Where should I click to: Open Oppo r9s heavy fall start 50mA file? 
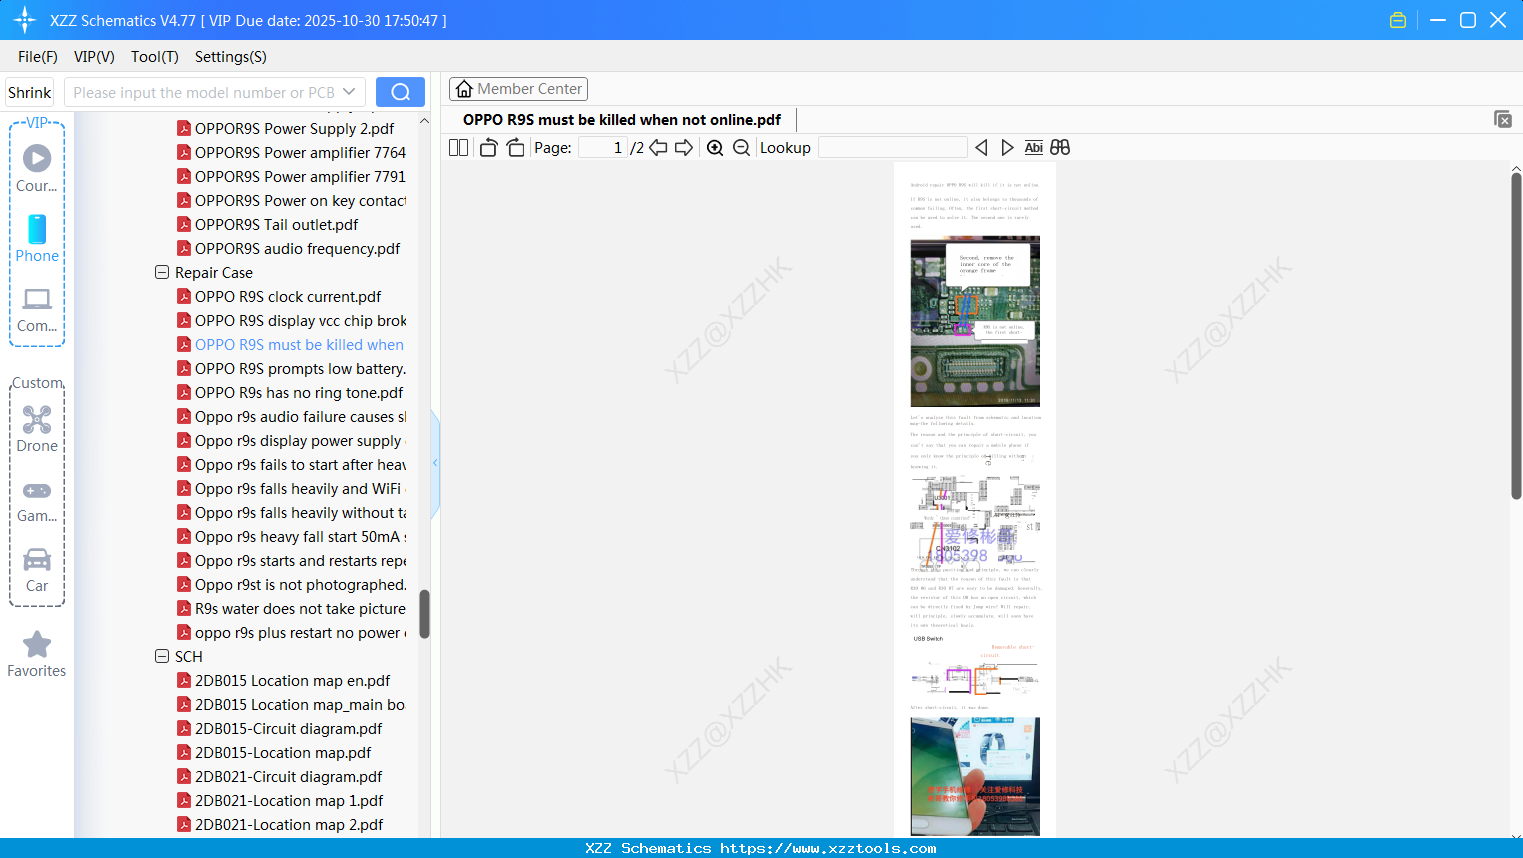click(300, 536)
